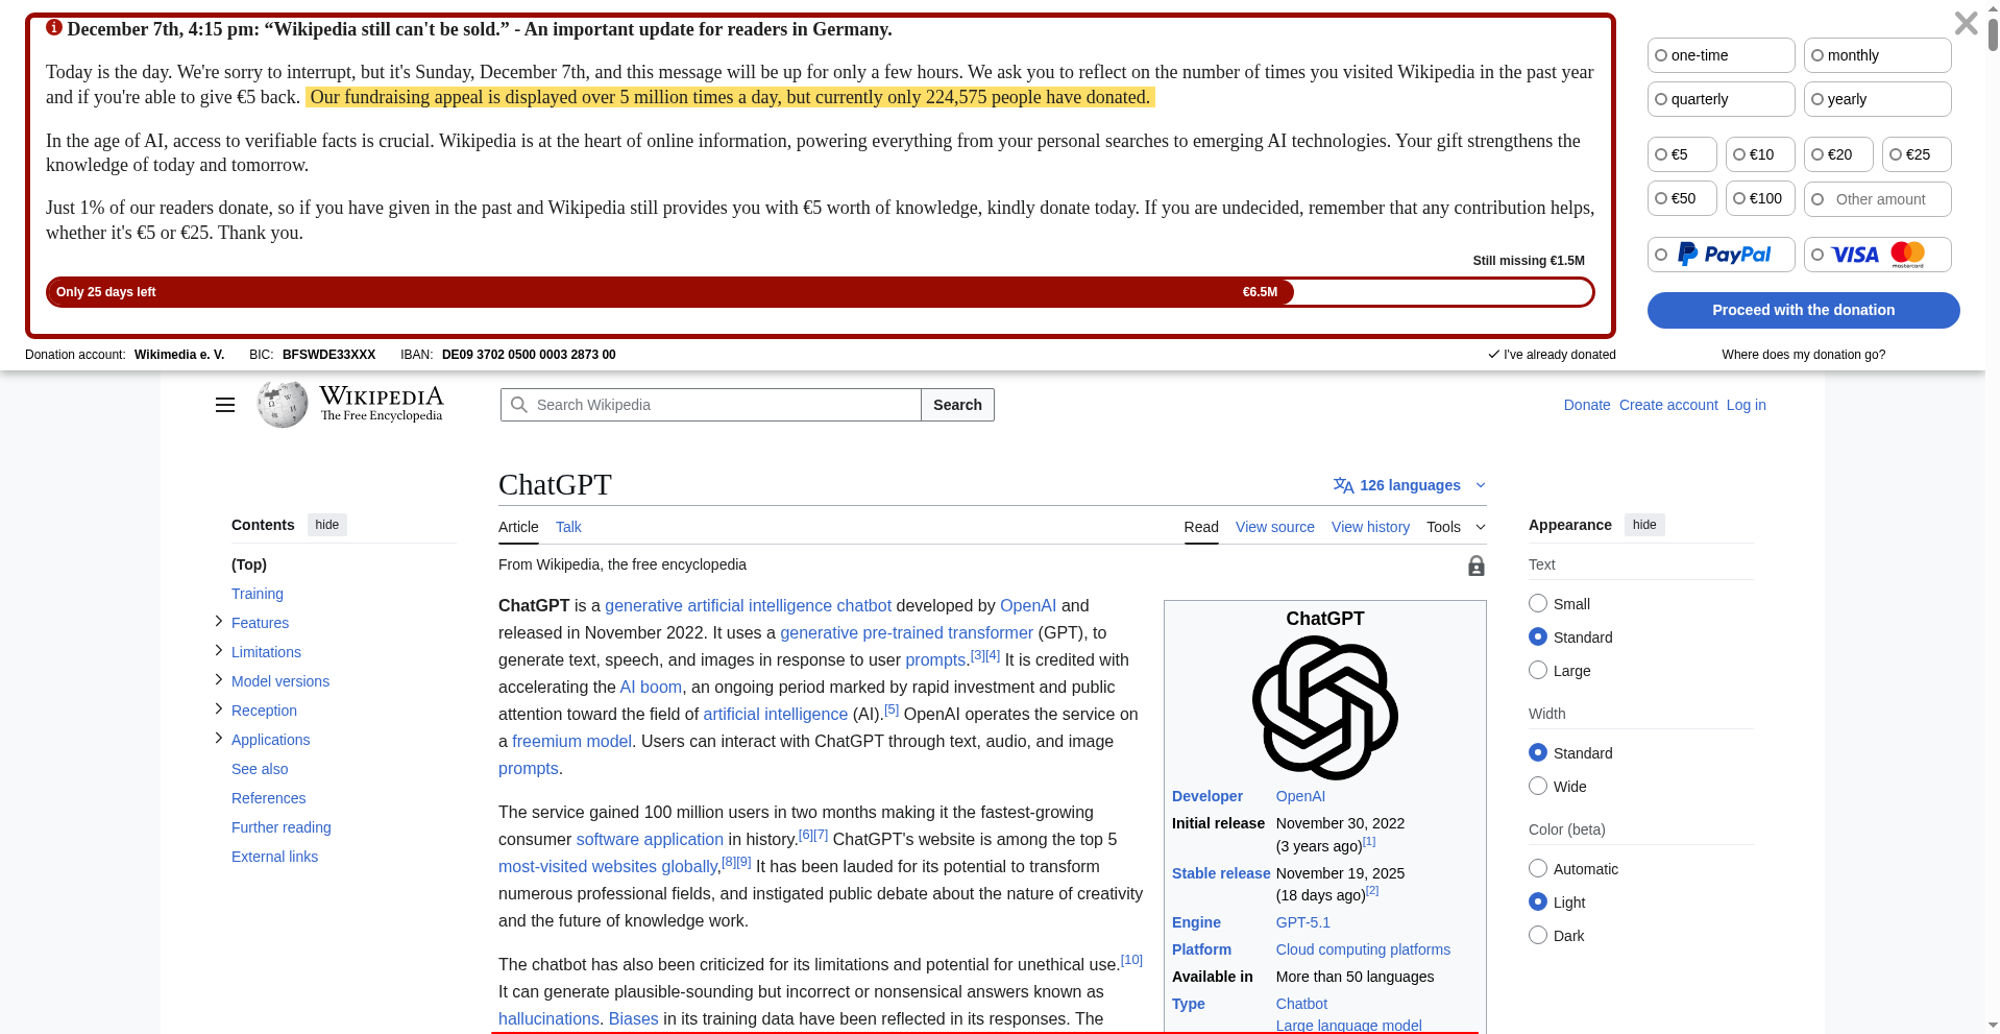Click the search magnifier icon

tap(519, 404)
